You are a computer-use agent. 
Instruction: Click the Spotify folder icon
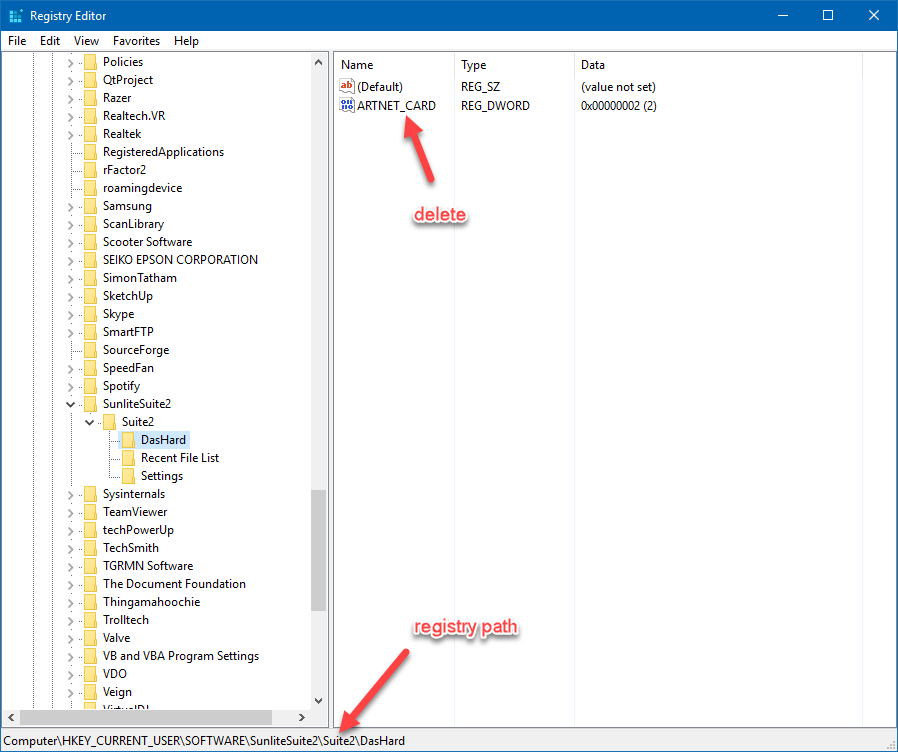point(90,386)
